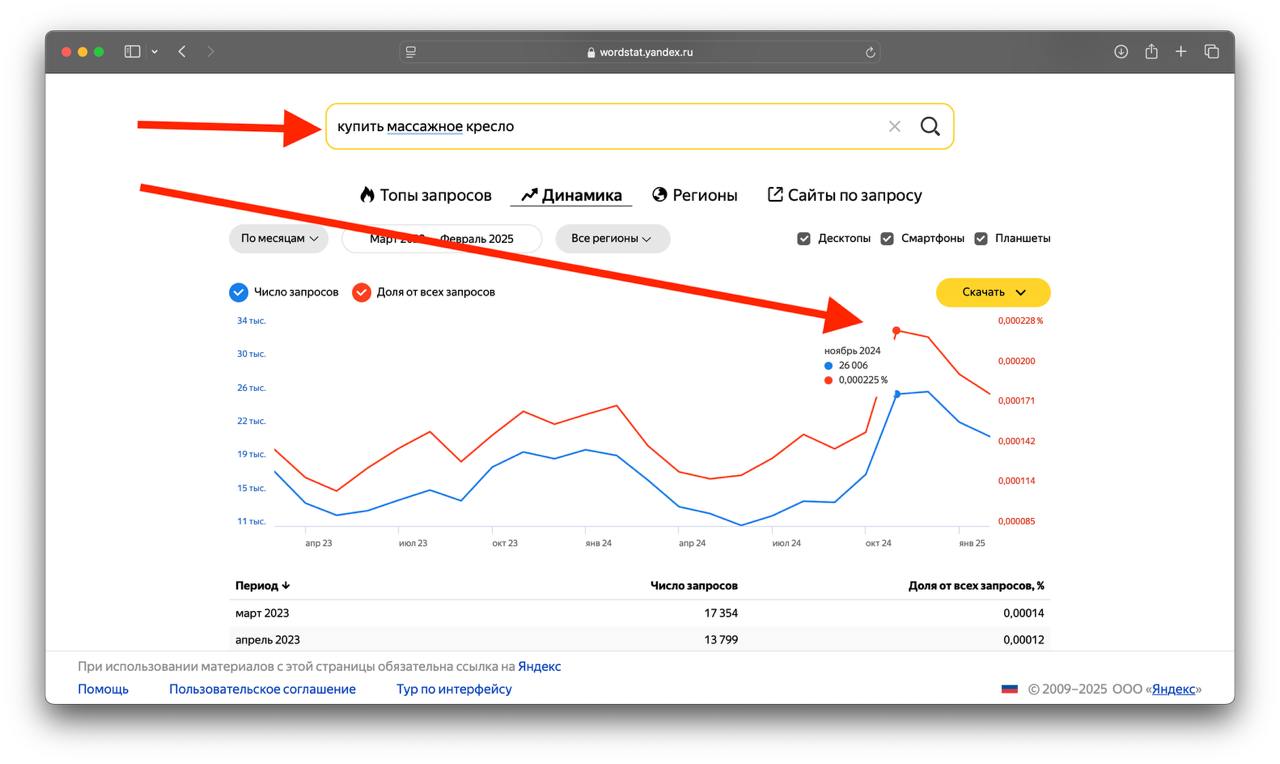1280x764 pixels.
Task: Open Тур по интерфейсу link
Action: click(454, 689)
